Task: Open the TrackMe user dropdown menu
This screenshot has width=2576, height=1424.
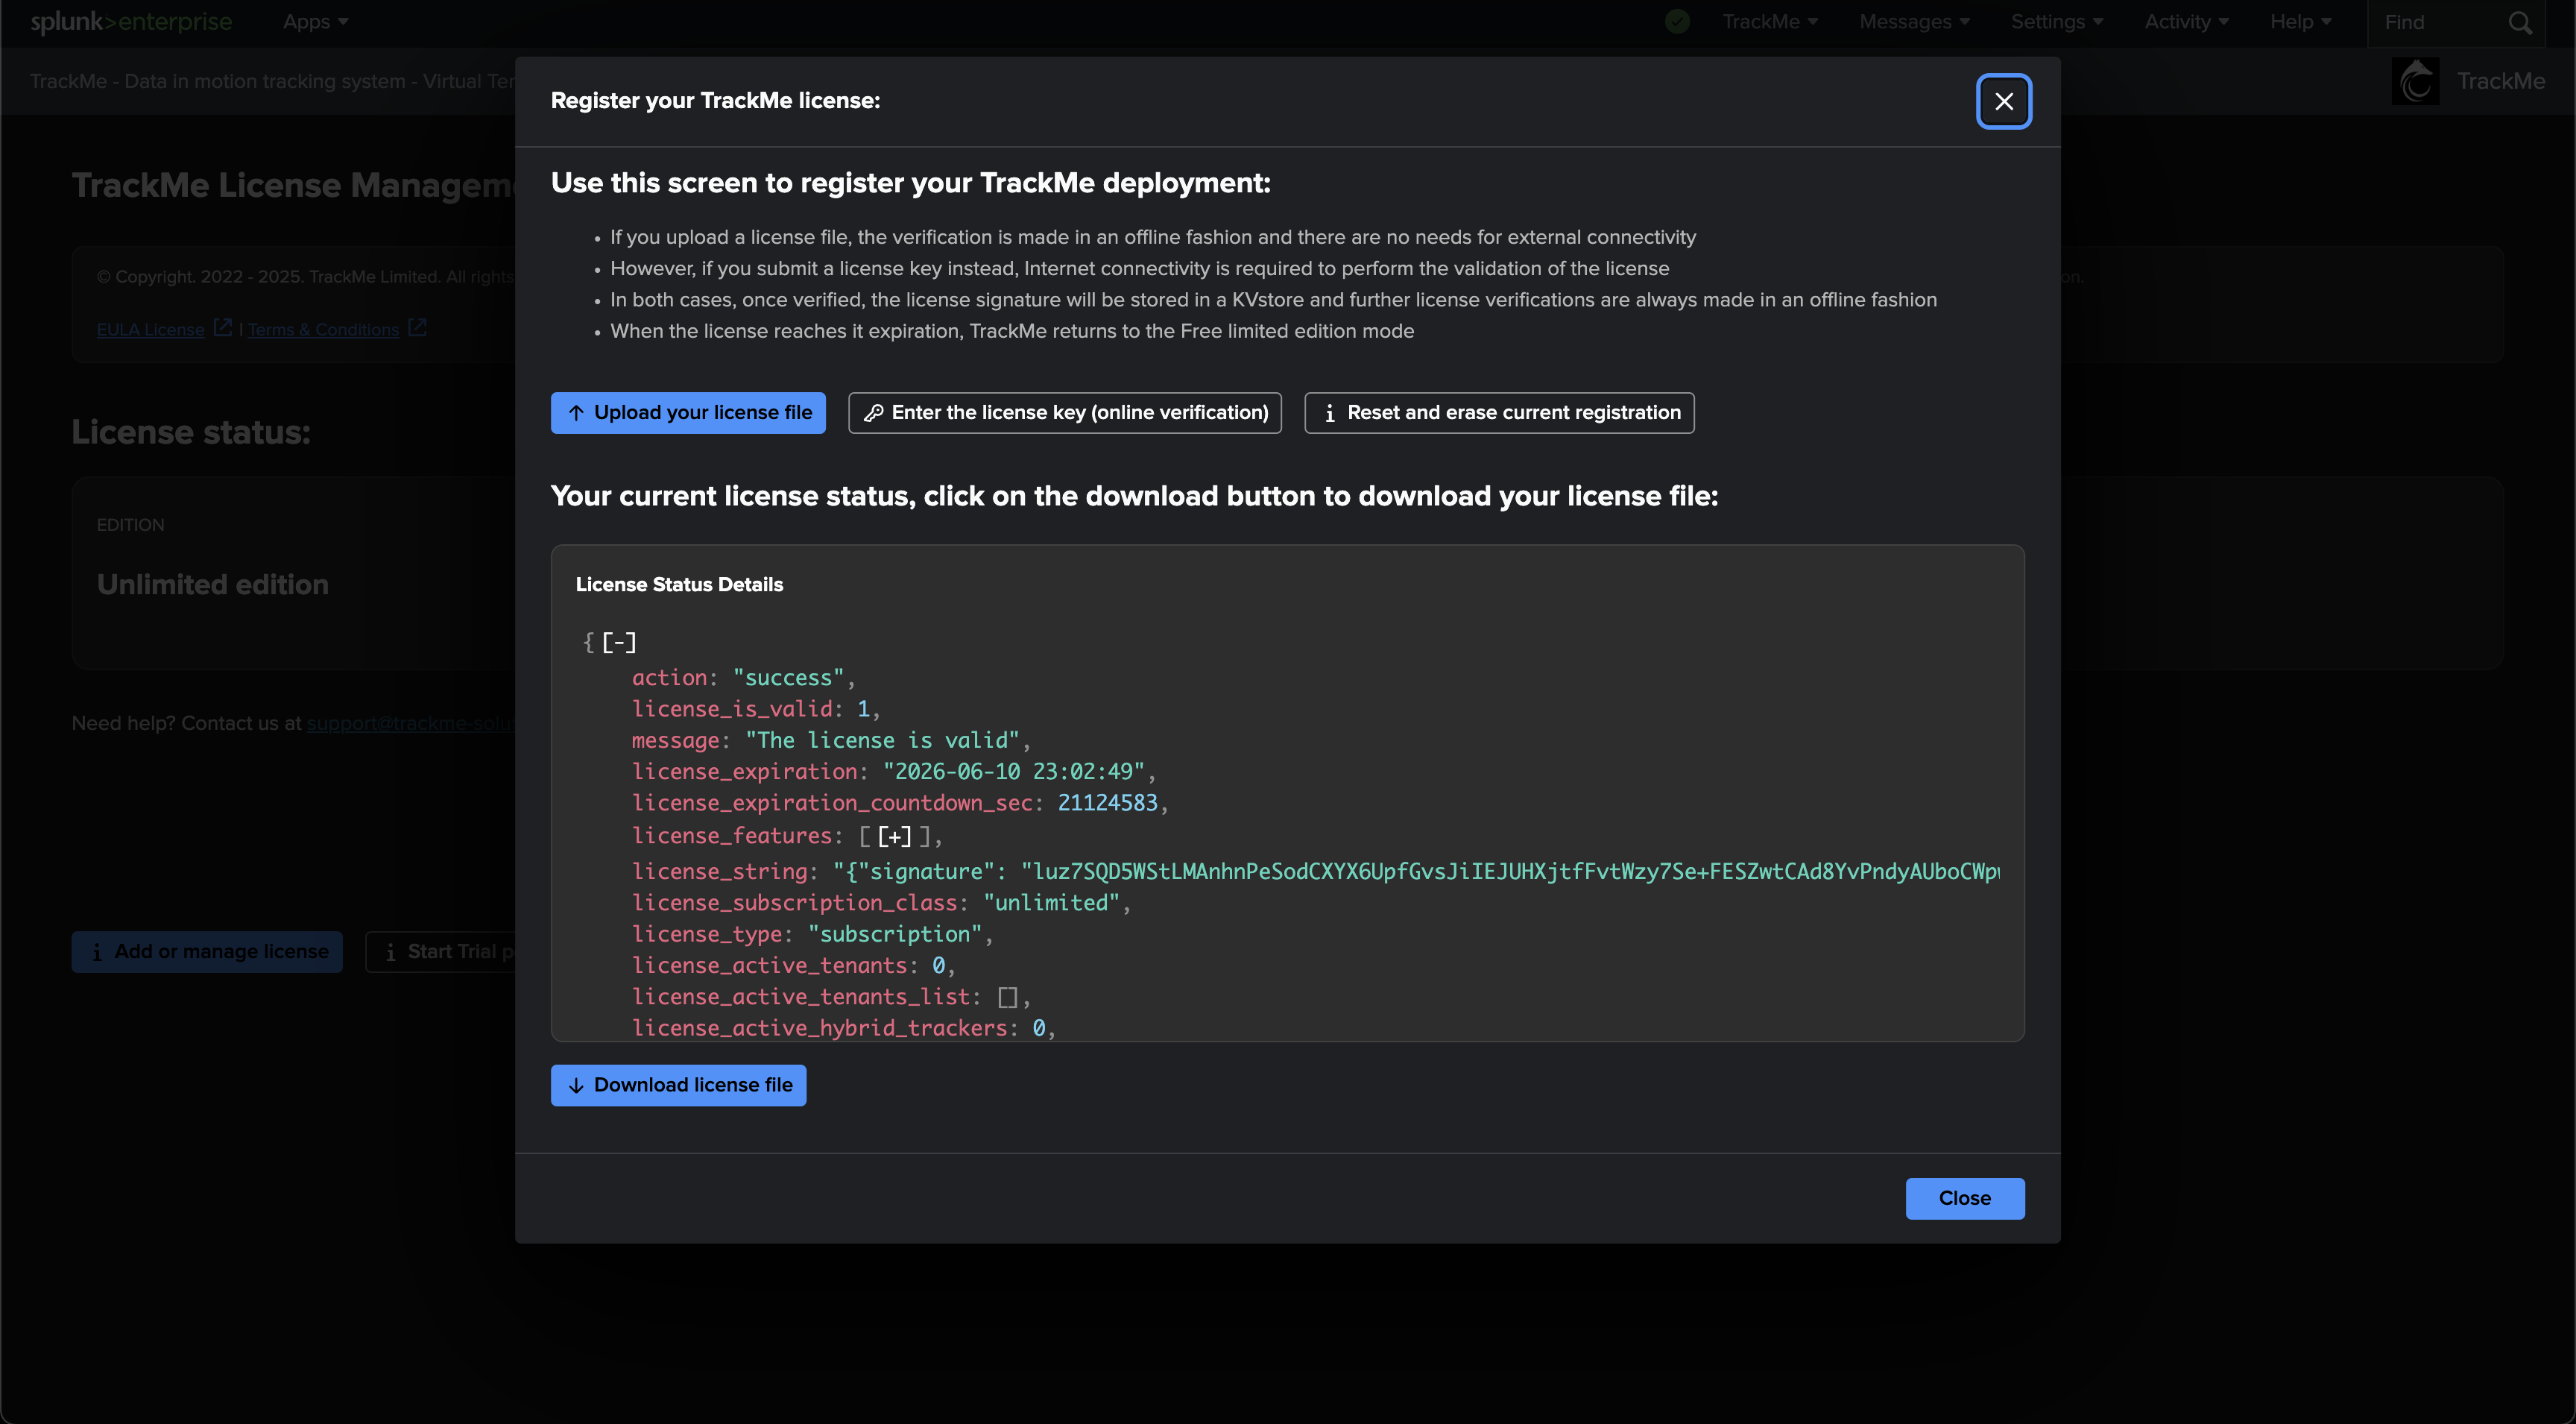Action: click(1769, 22)
